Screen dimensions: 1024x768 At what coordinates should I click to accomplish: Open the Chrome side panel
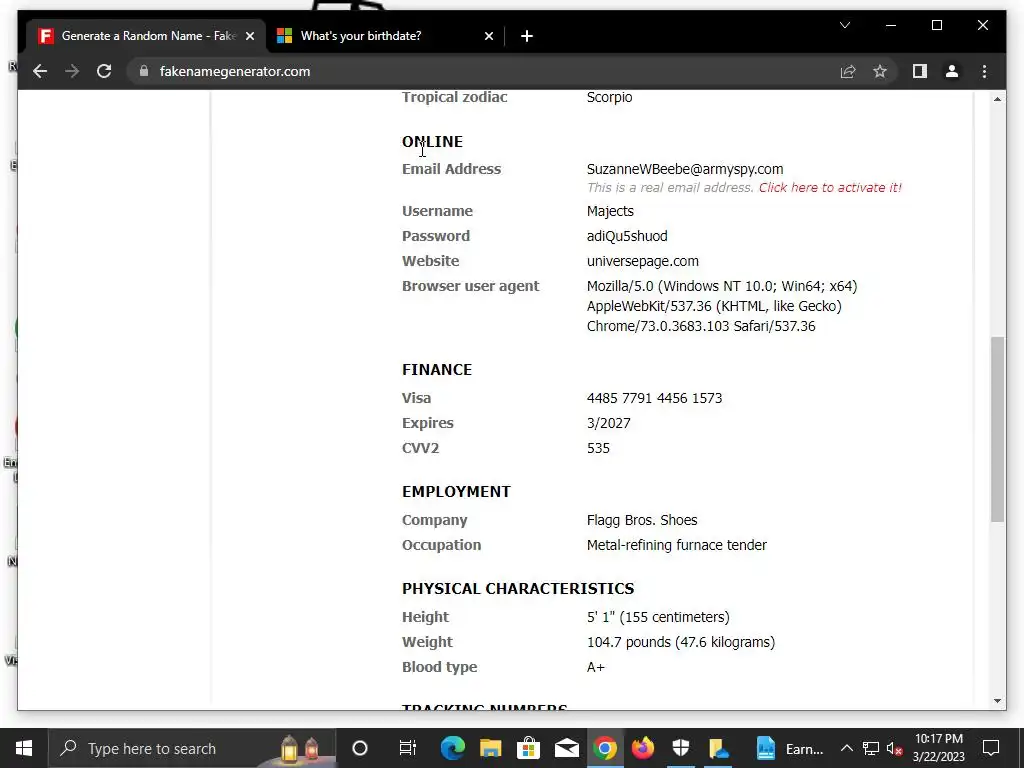click(920, 71)
